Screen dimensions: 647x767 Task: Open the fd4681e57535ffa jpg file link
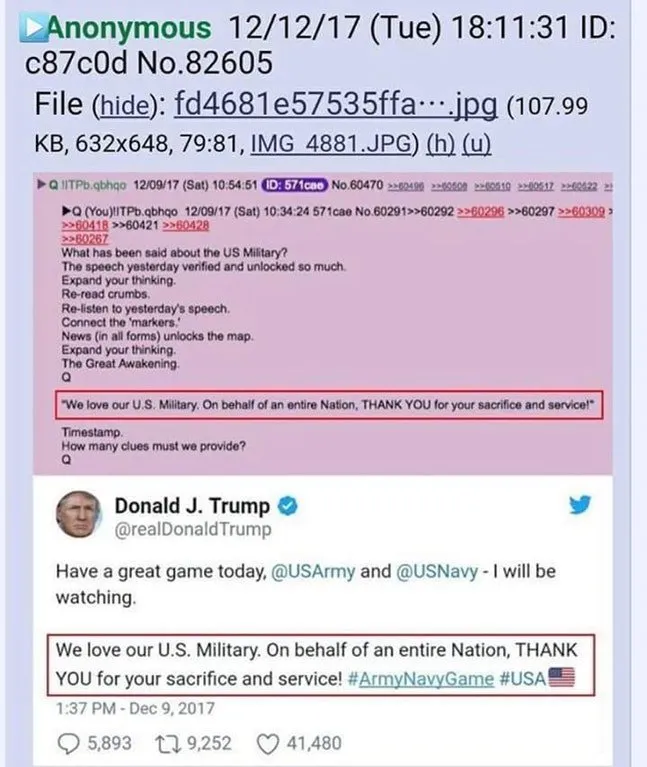coord(335,104)
